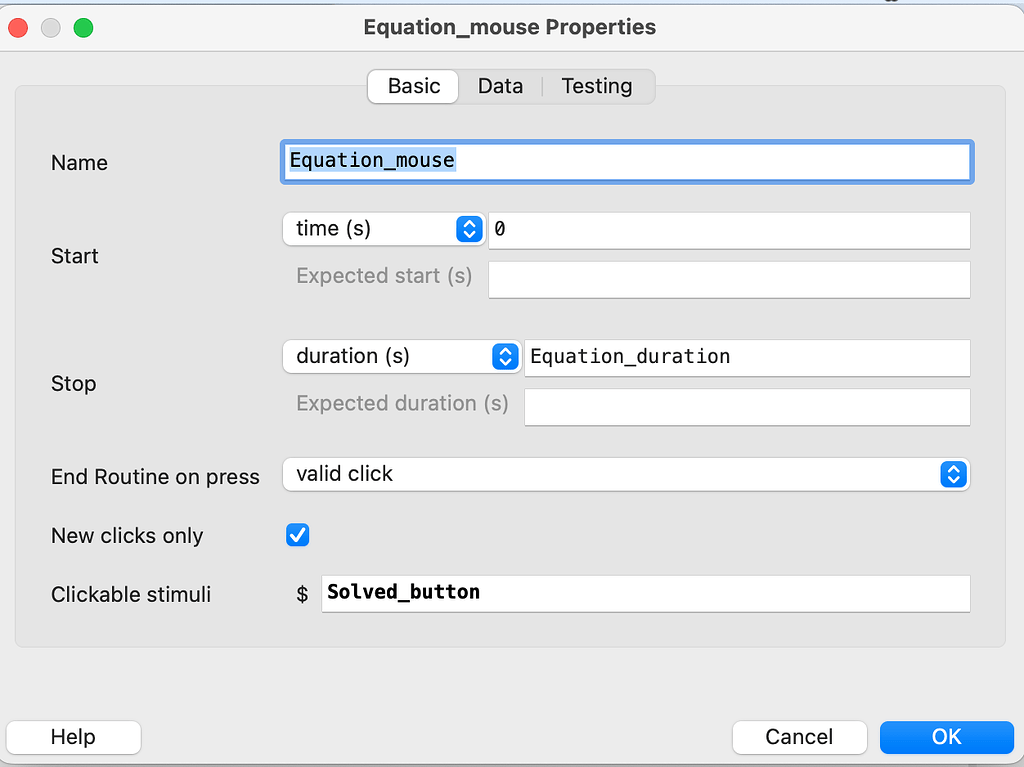Image resolution: width=1024 pixels, height=767 pixels.
Task: Click the Expected duration (s) field
Action: click(x=747, y=407)
